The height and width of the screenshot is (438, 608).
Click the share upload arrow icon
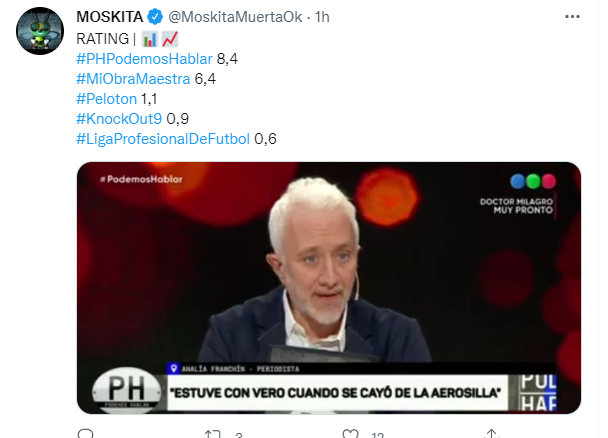[x=491, y=433]
